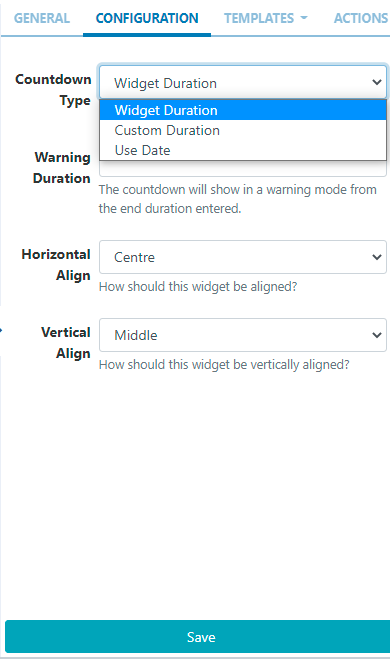Click the caret arrow beside Templates

pos(304,18)
